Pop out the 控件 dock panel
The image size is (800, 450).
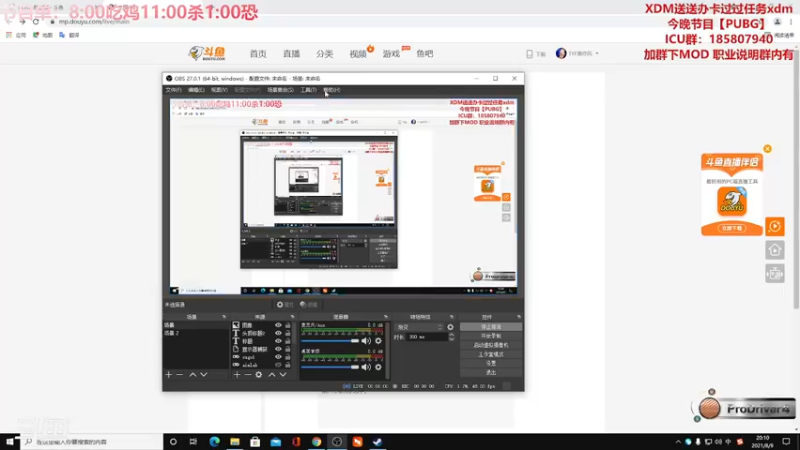(x=519, y=317)
